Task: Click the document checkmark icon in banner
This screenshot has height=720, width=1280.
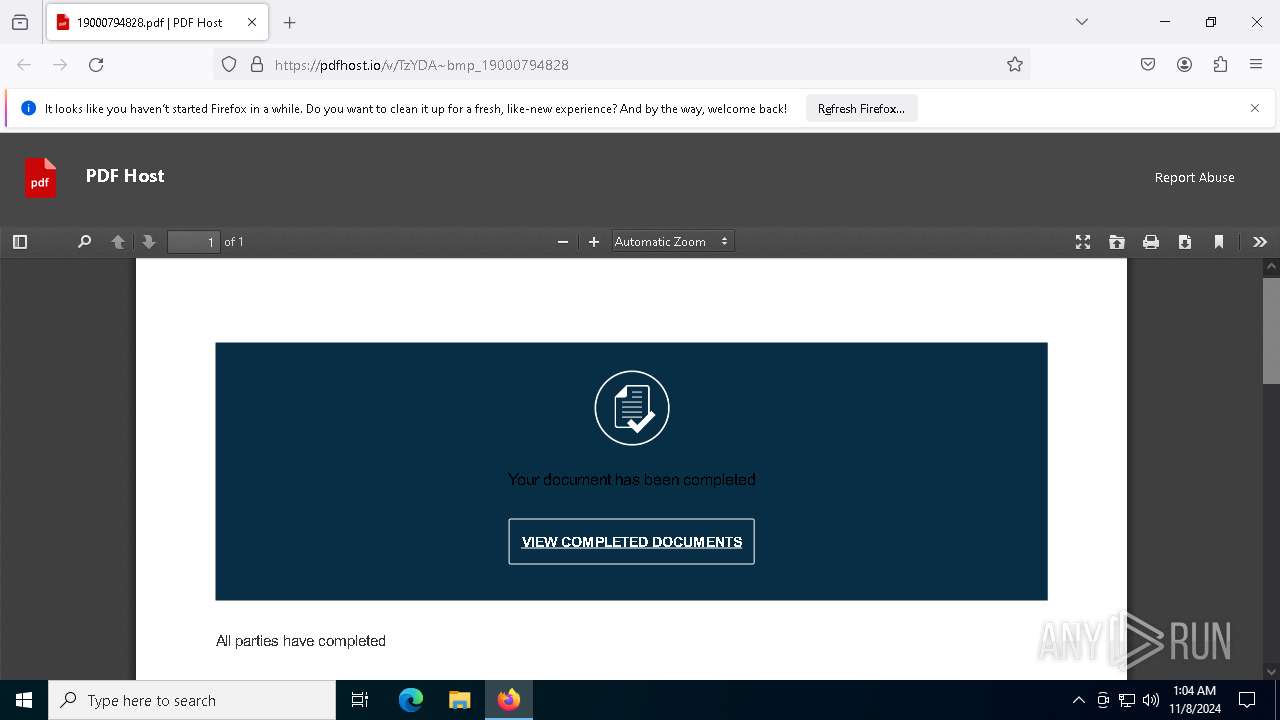Action: [x=632, y=408]
